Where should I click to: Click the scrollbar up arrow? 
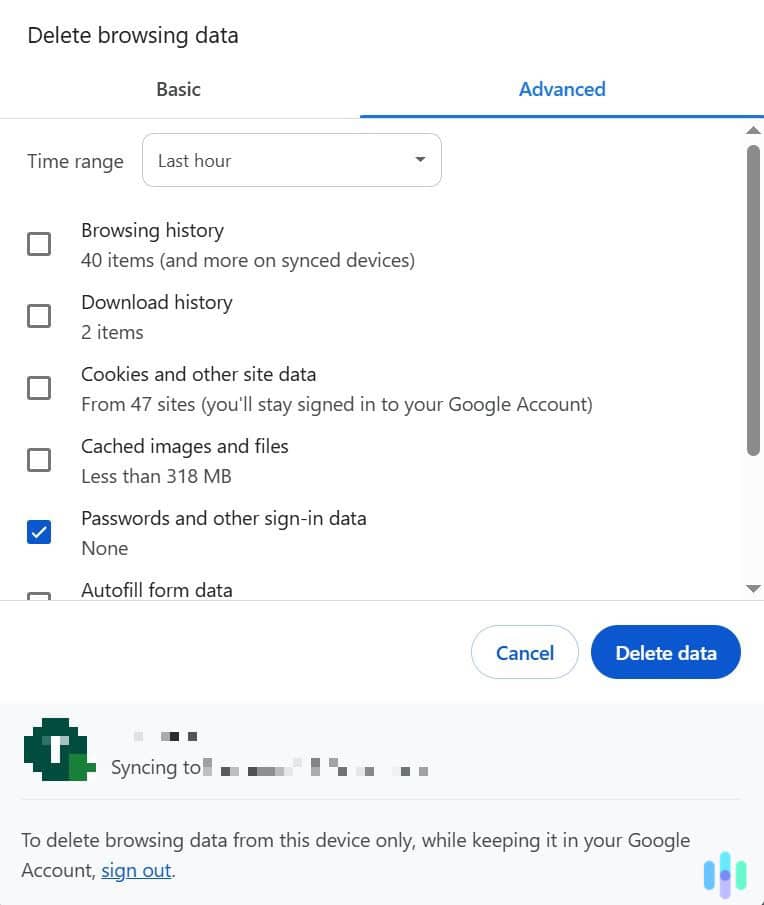pos(755,129)
